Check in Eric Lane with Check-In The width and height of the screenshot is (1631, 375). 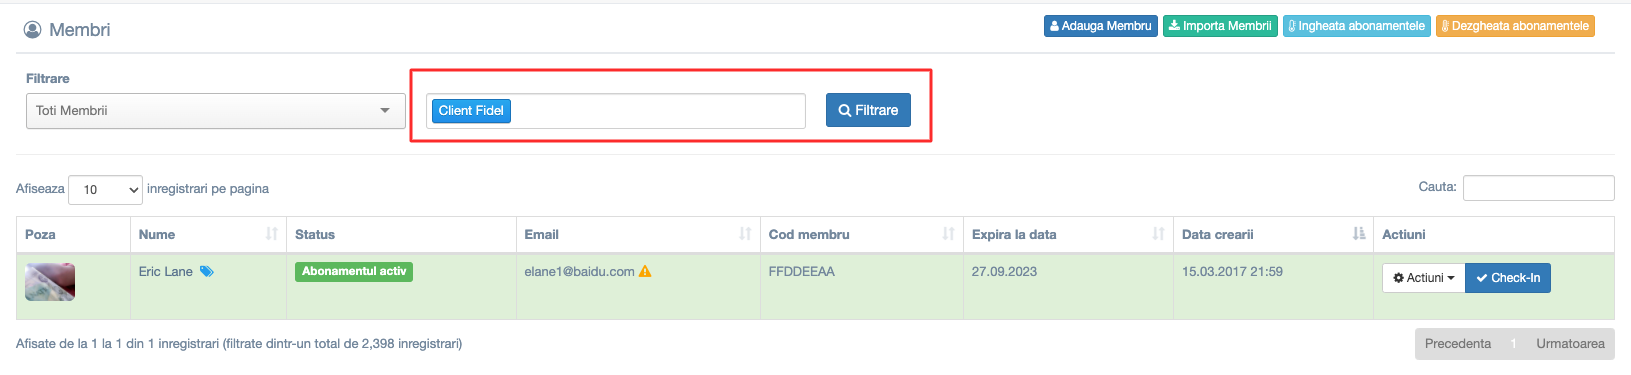[x=1508, y=278]
